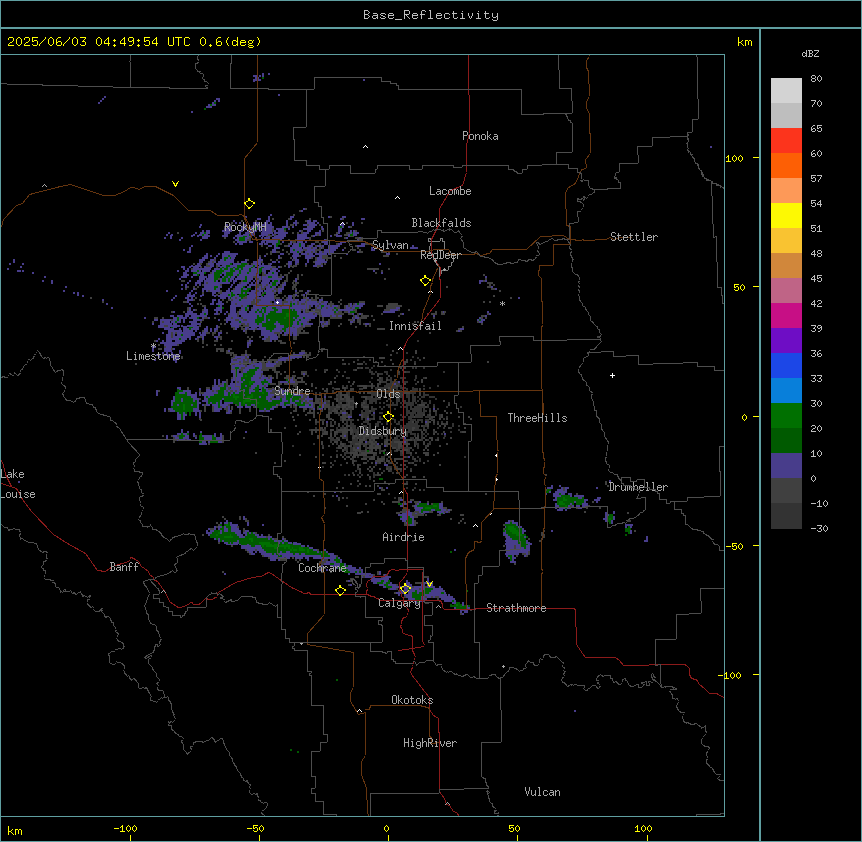
Task: Click the Vulcan label
Action: pos(542,792)
